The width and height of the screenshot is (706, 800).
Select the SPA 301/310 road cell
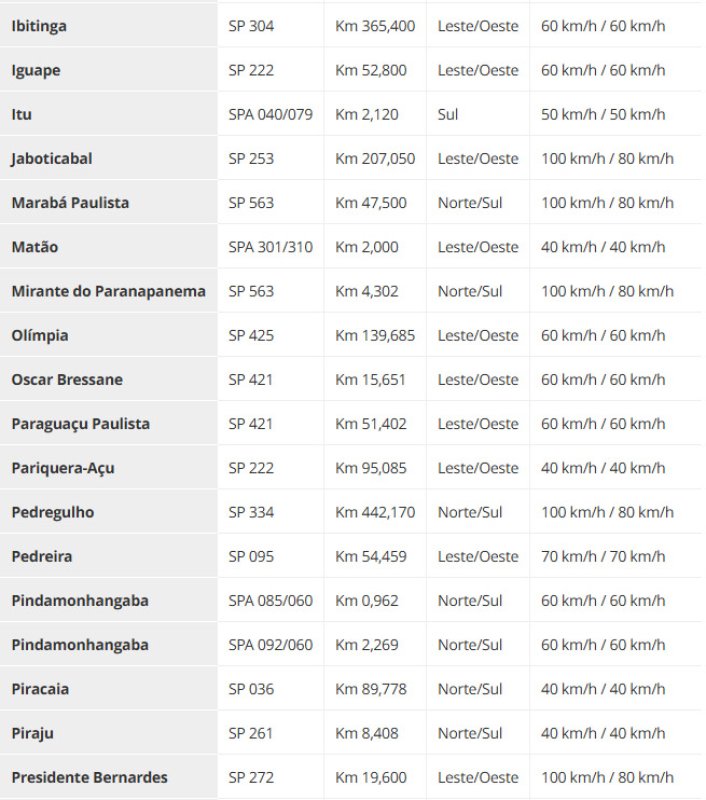click(270, 246)
